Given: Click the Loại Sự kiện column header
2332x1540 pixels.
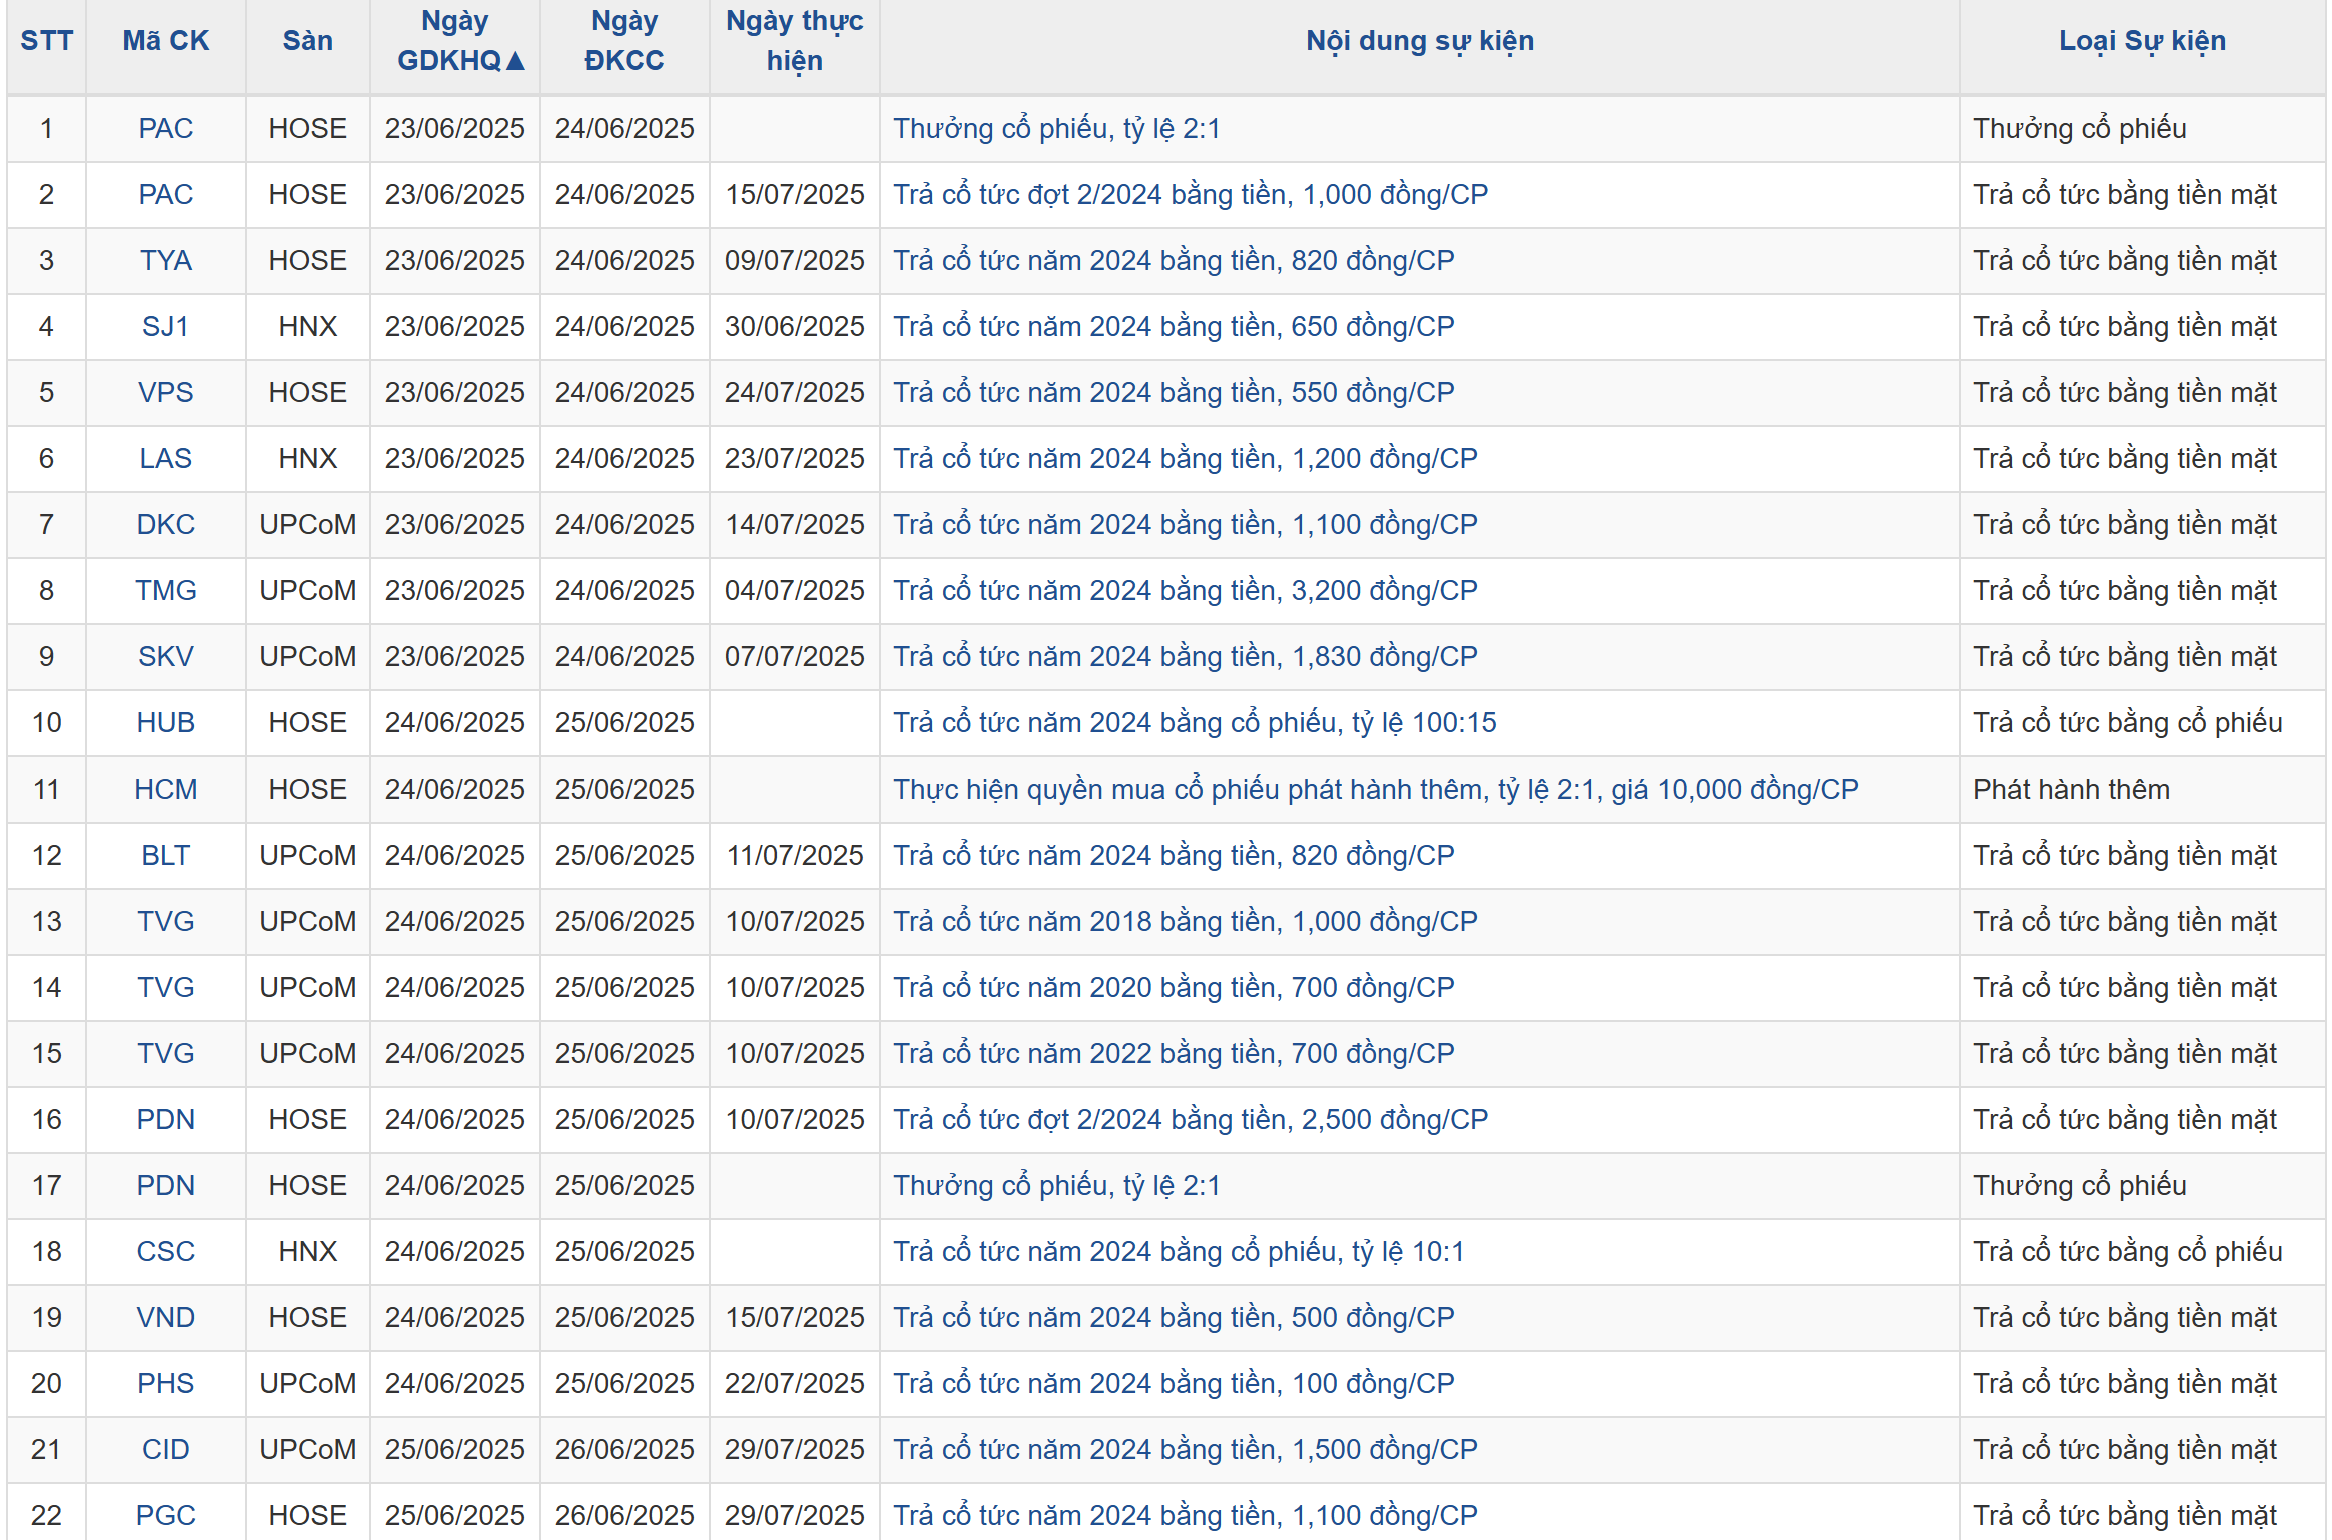Looking at the screenshot, I should pos(2142,41).
